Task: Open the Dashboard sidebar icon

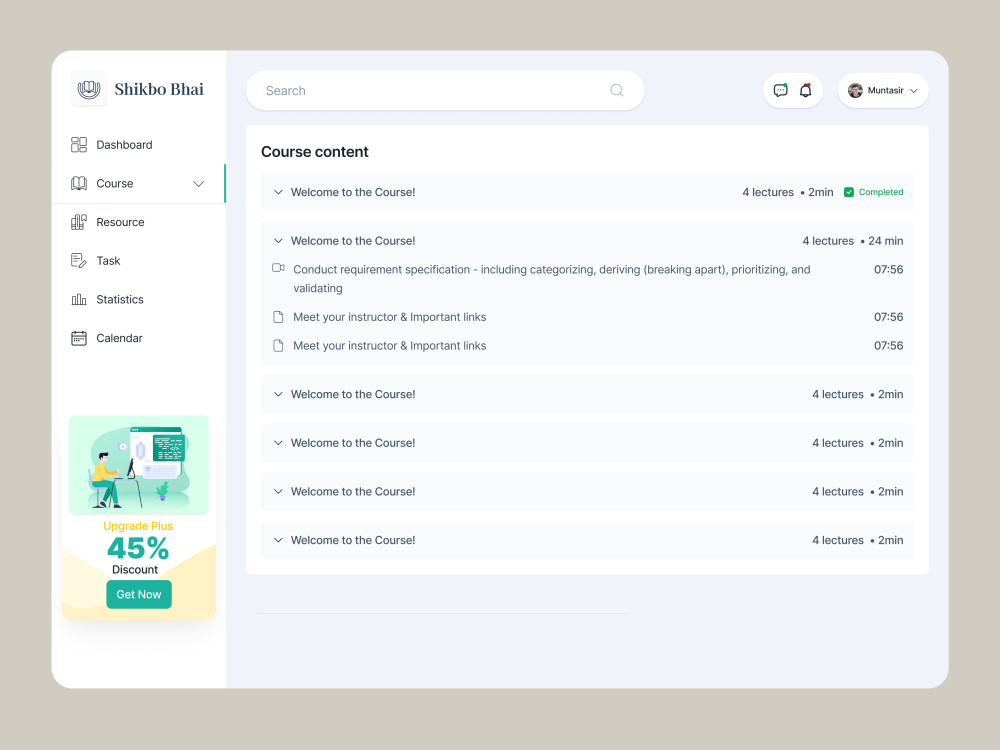Action: [79, 144]
